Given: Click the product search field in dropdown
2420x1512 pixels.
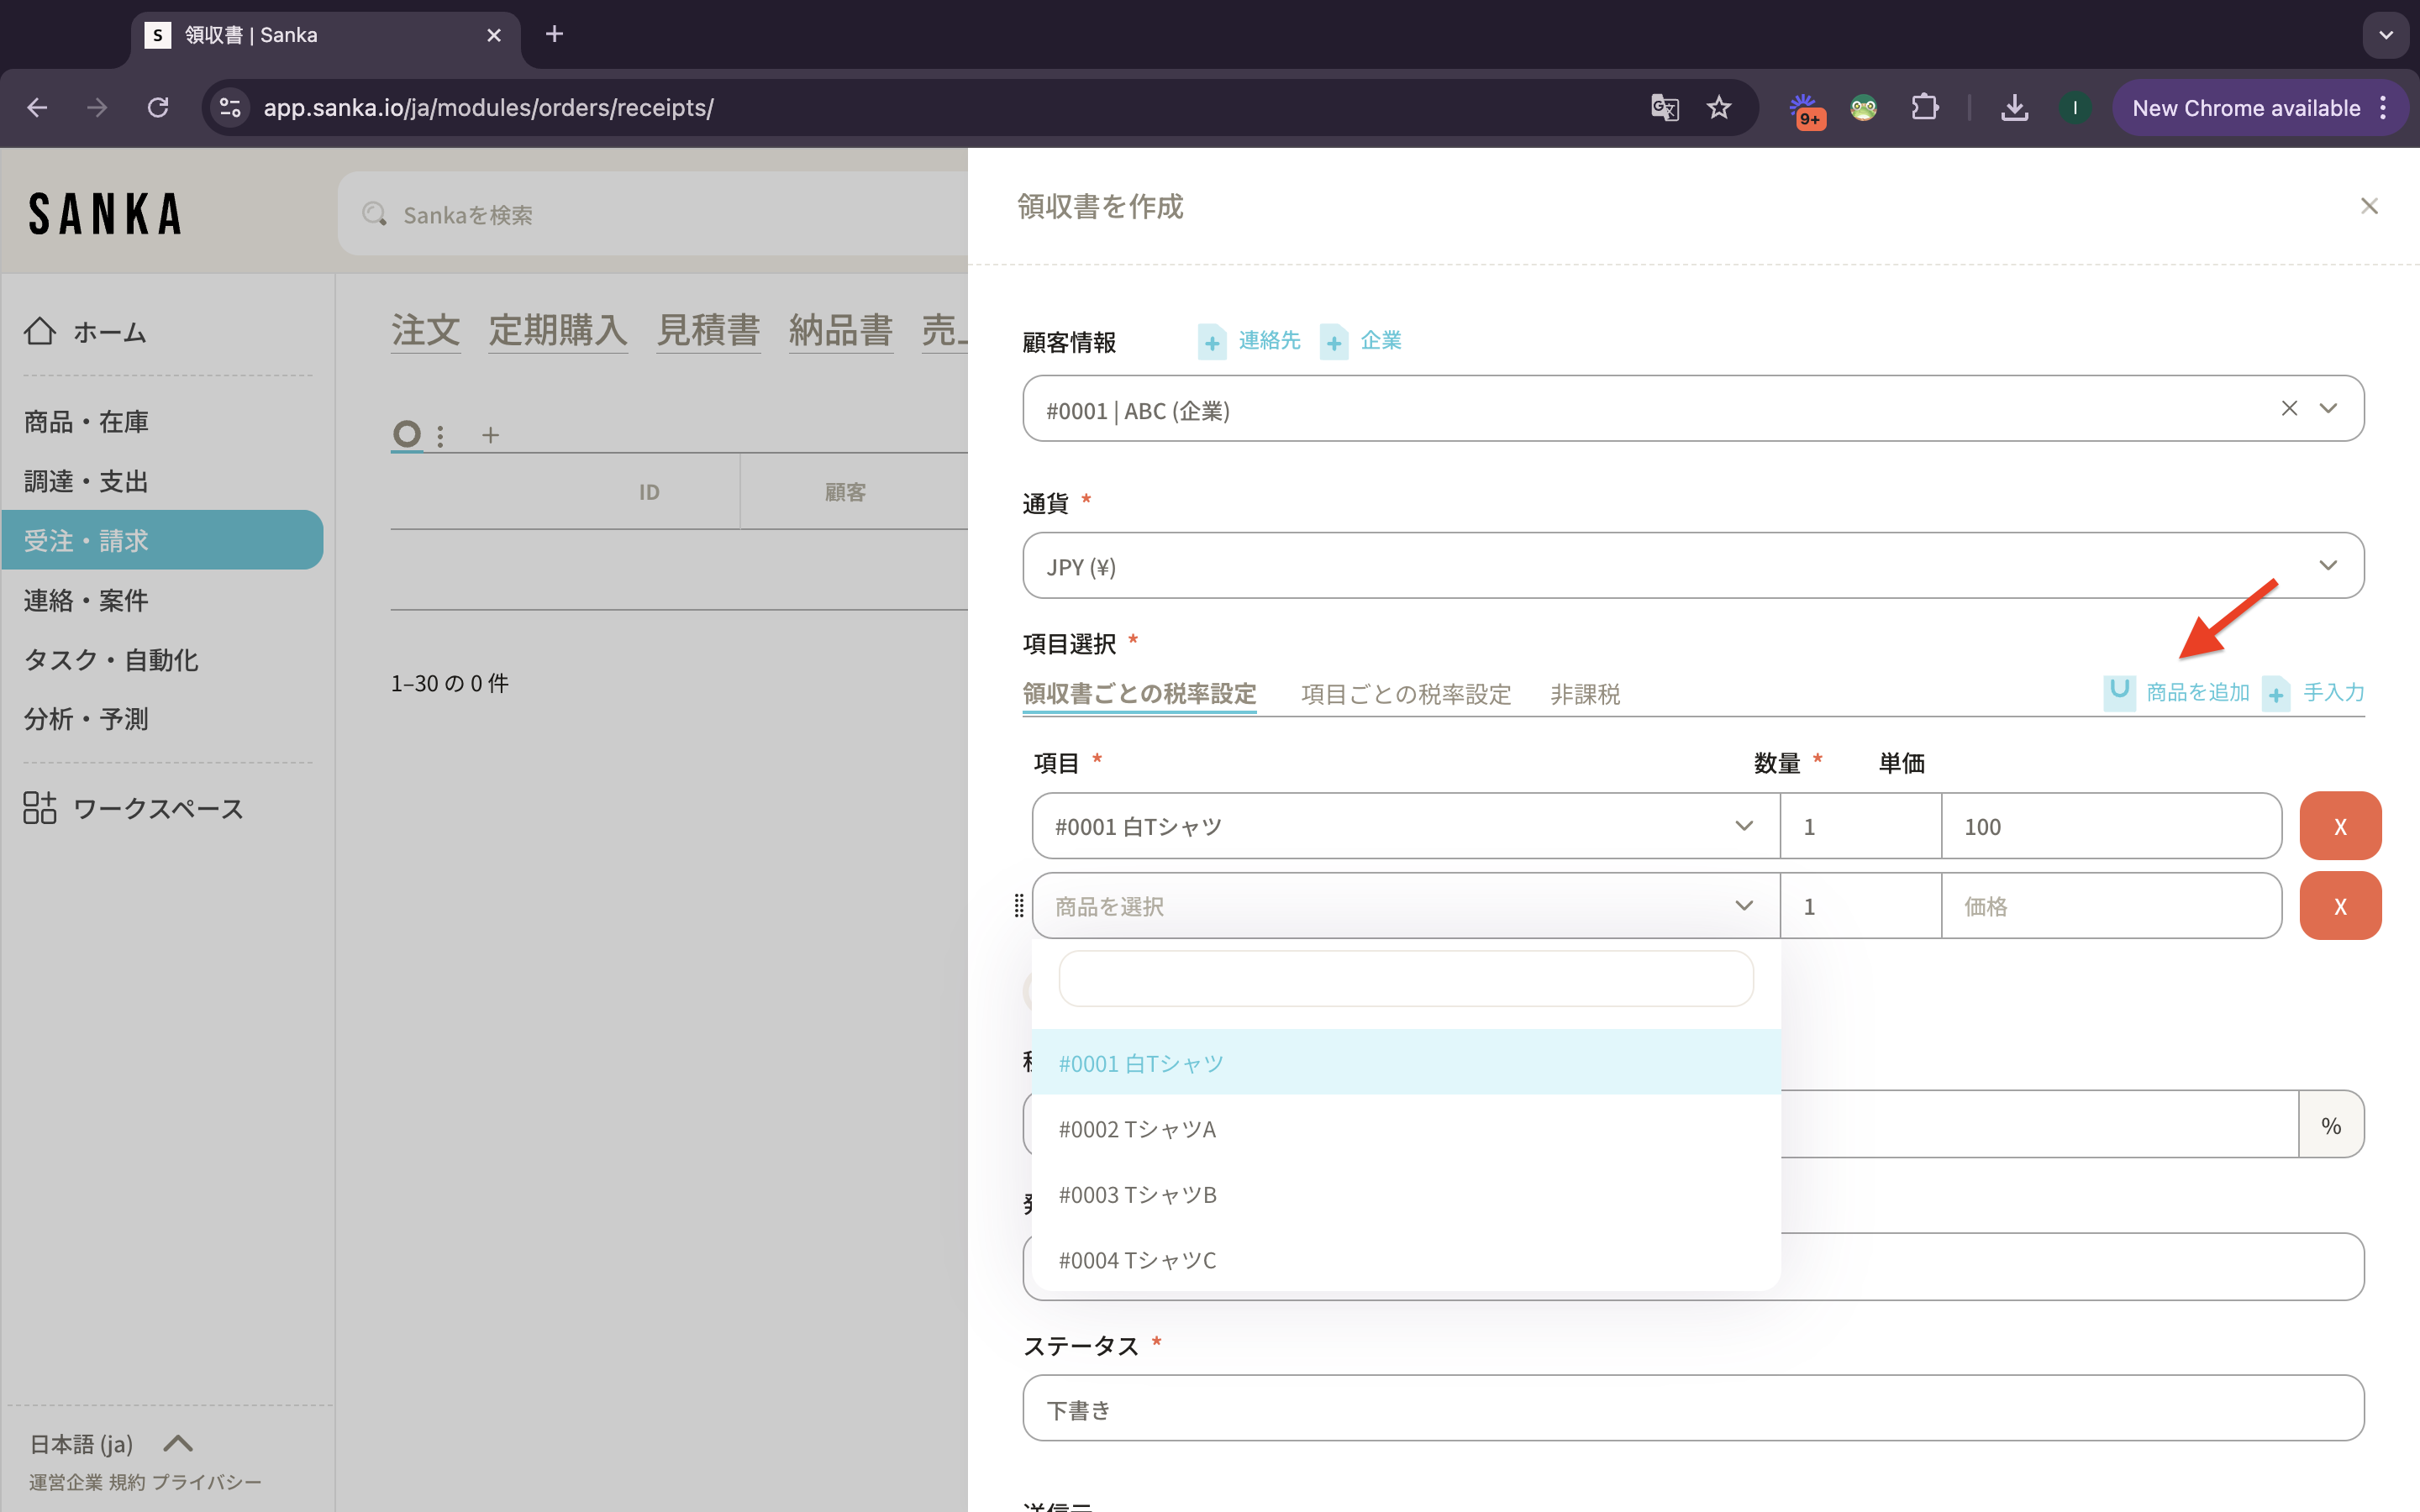Looking at the screenshot, I should 1405,978.
